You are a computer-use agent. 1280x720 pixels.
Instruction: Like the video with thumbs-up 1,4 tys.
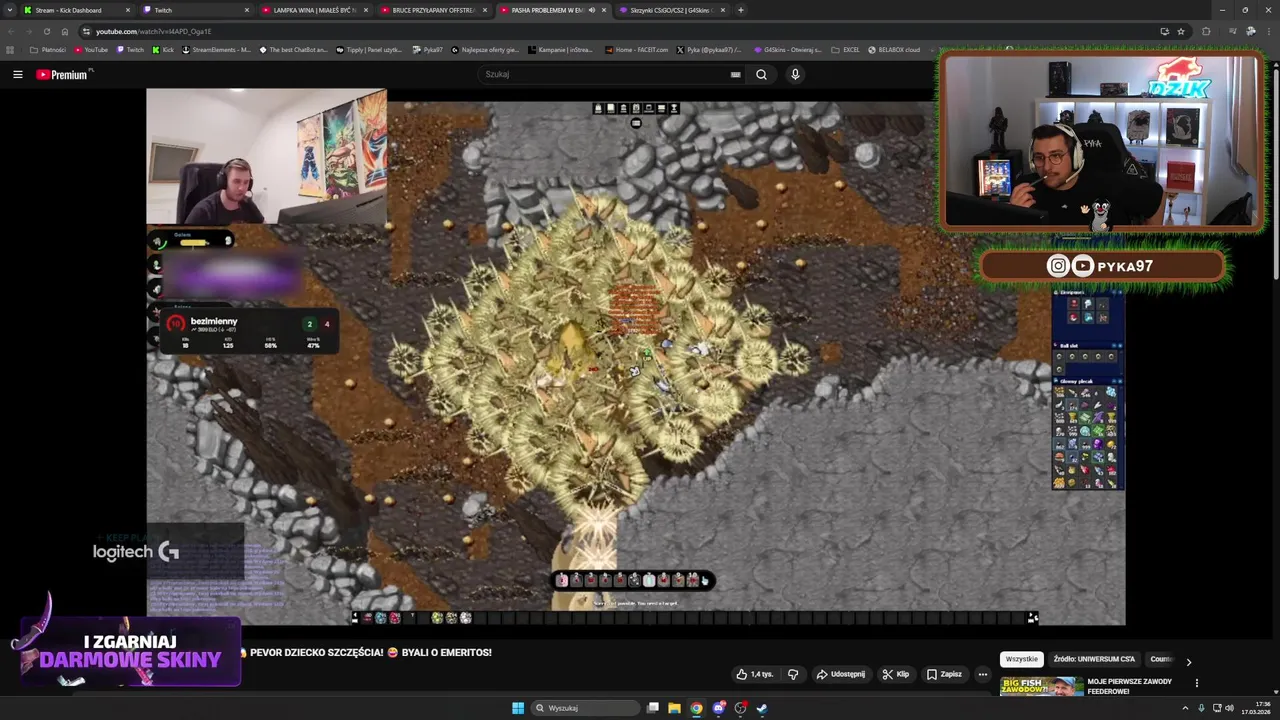(x=756, y=674)
